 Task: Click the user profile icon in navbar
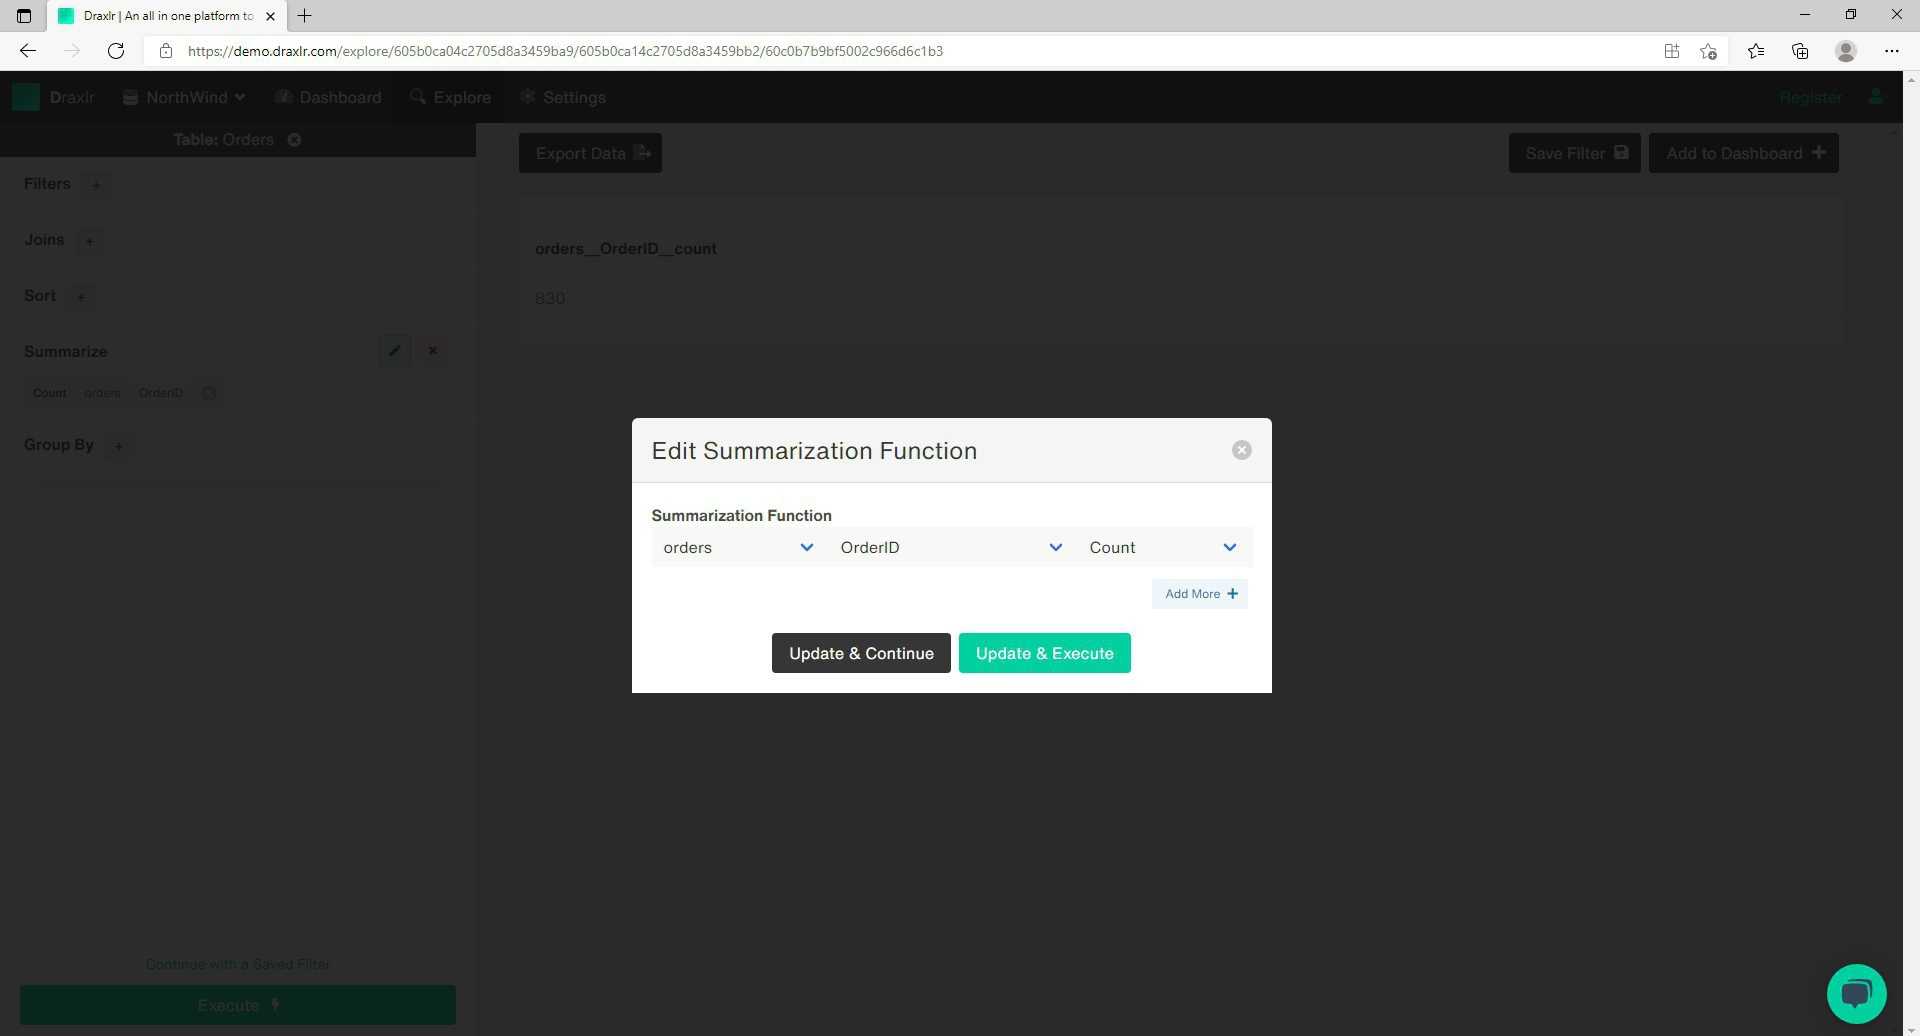pyautogui.click(x=1876, y=97)
